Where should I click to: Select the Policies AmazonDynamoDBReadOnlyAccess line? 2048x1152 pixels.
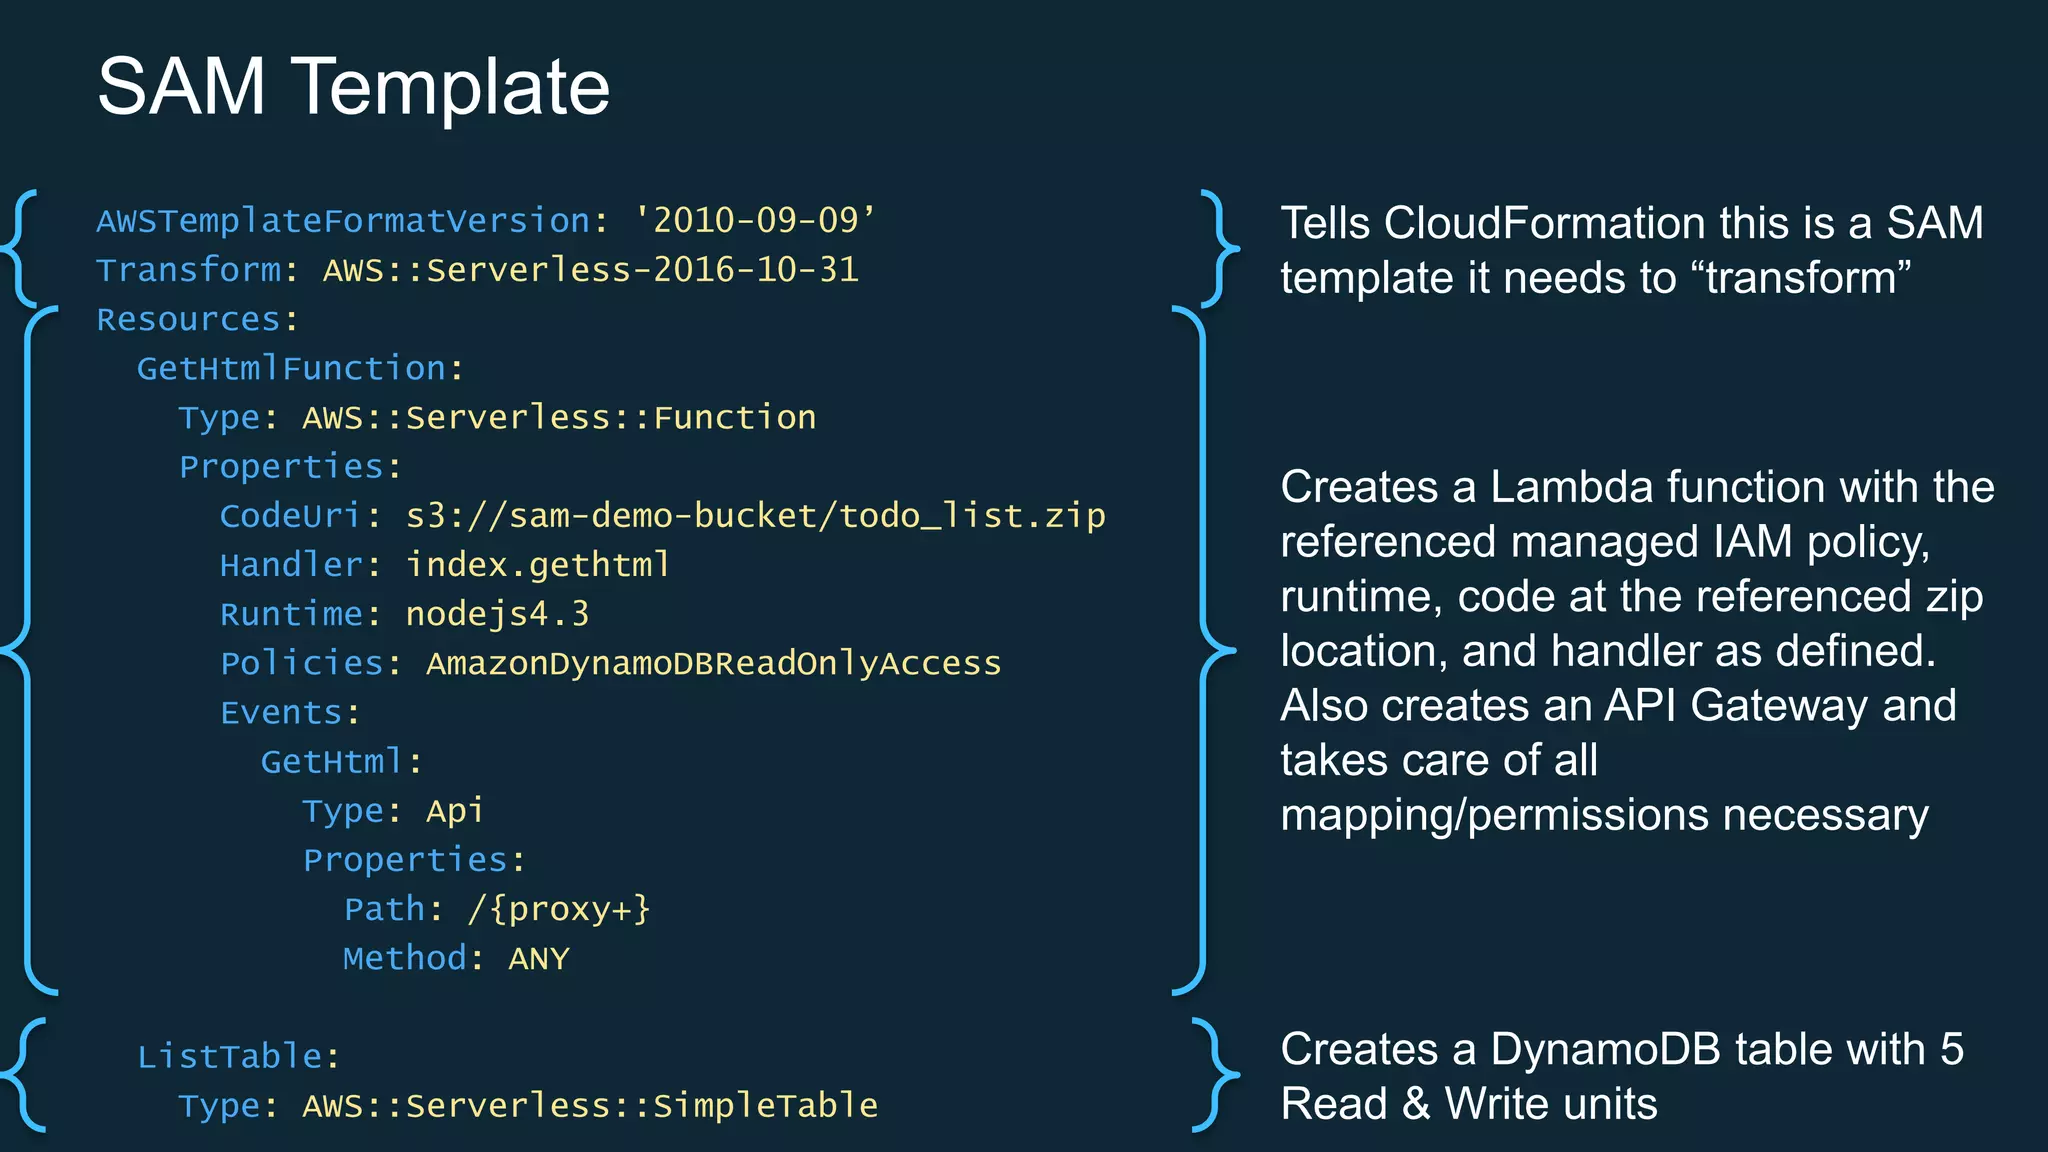pyautogui.click(x=610, y=663)
